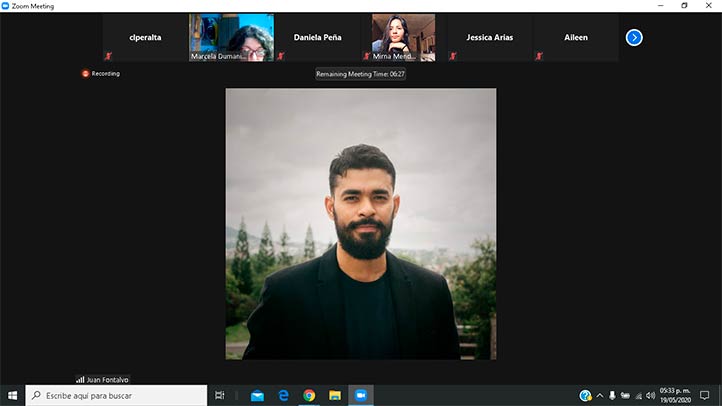Click the clperalta participant tile

coord(145,38)
